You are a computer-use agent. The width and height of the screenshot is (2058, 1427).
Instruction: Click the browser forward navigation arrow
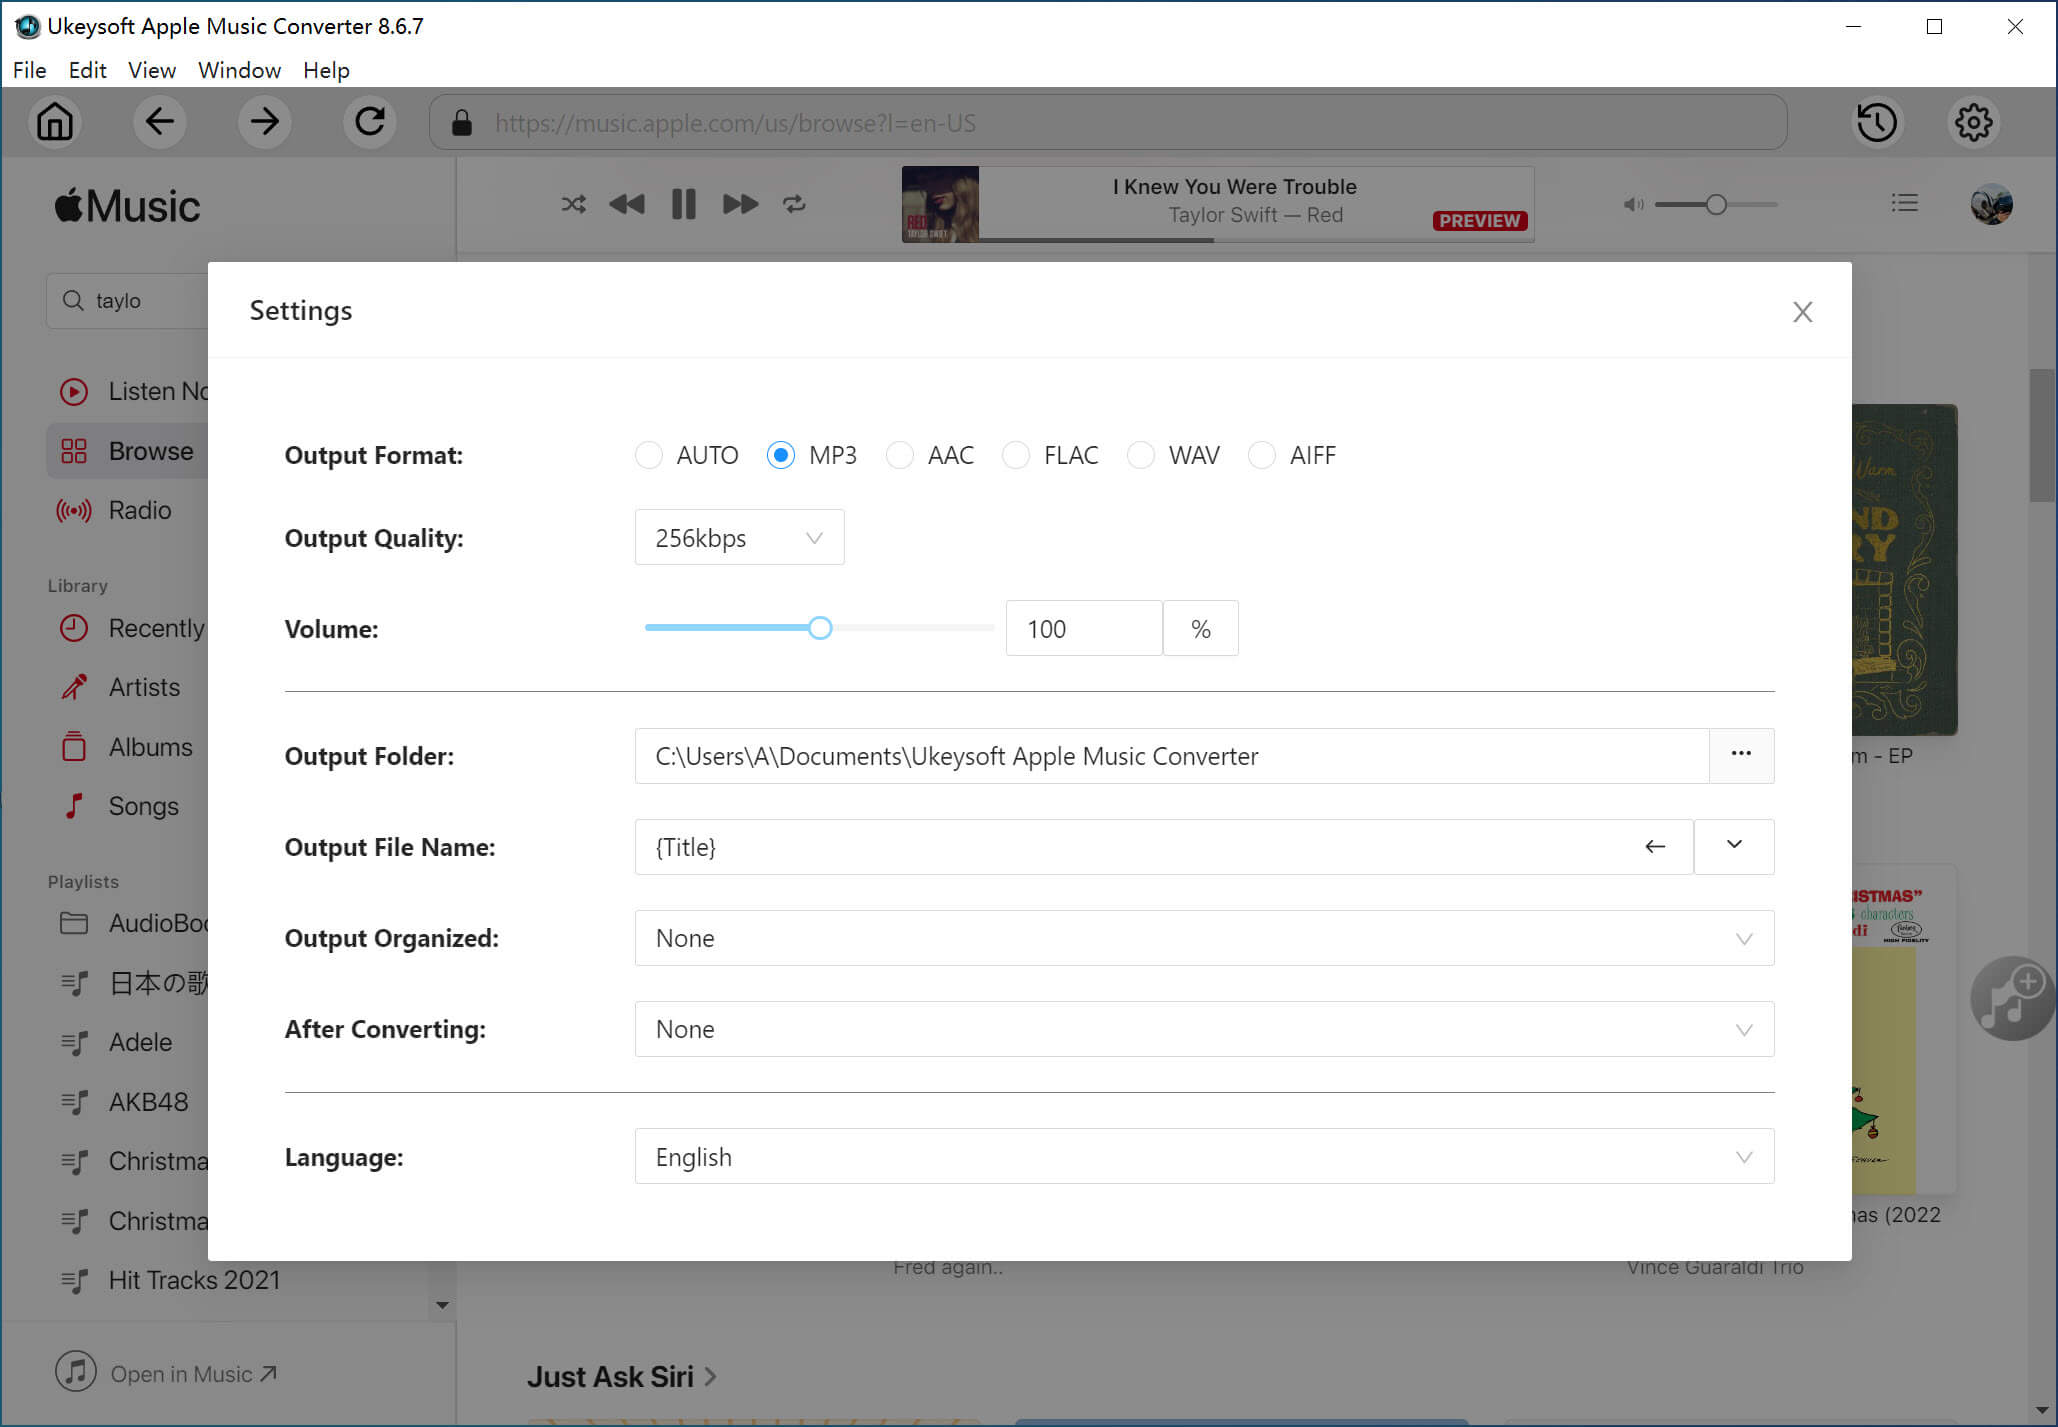coord(263,122)
